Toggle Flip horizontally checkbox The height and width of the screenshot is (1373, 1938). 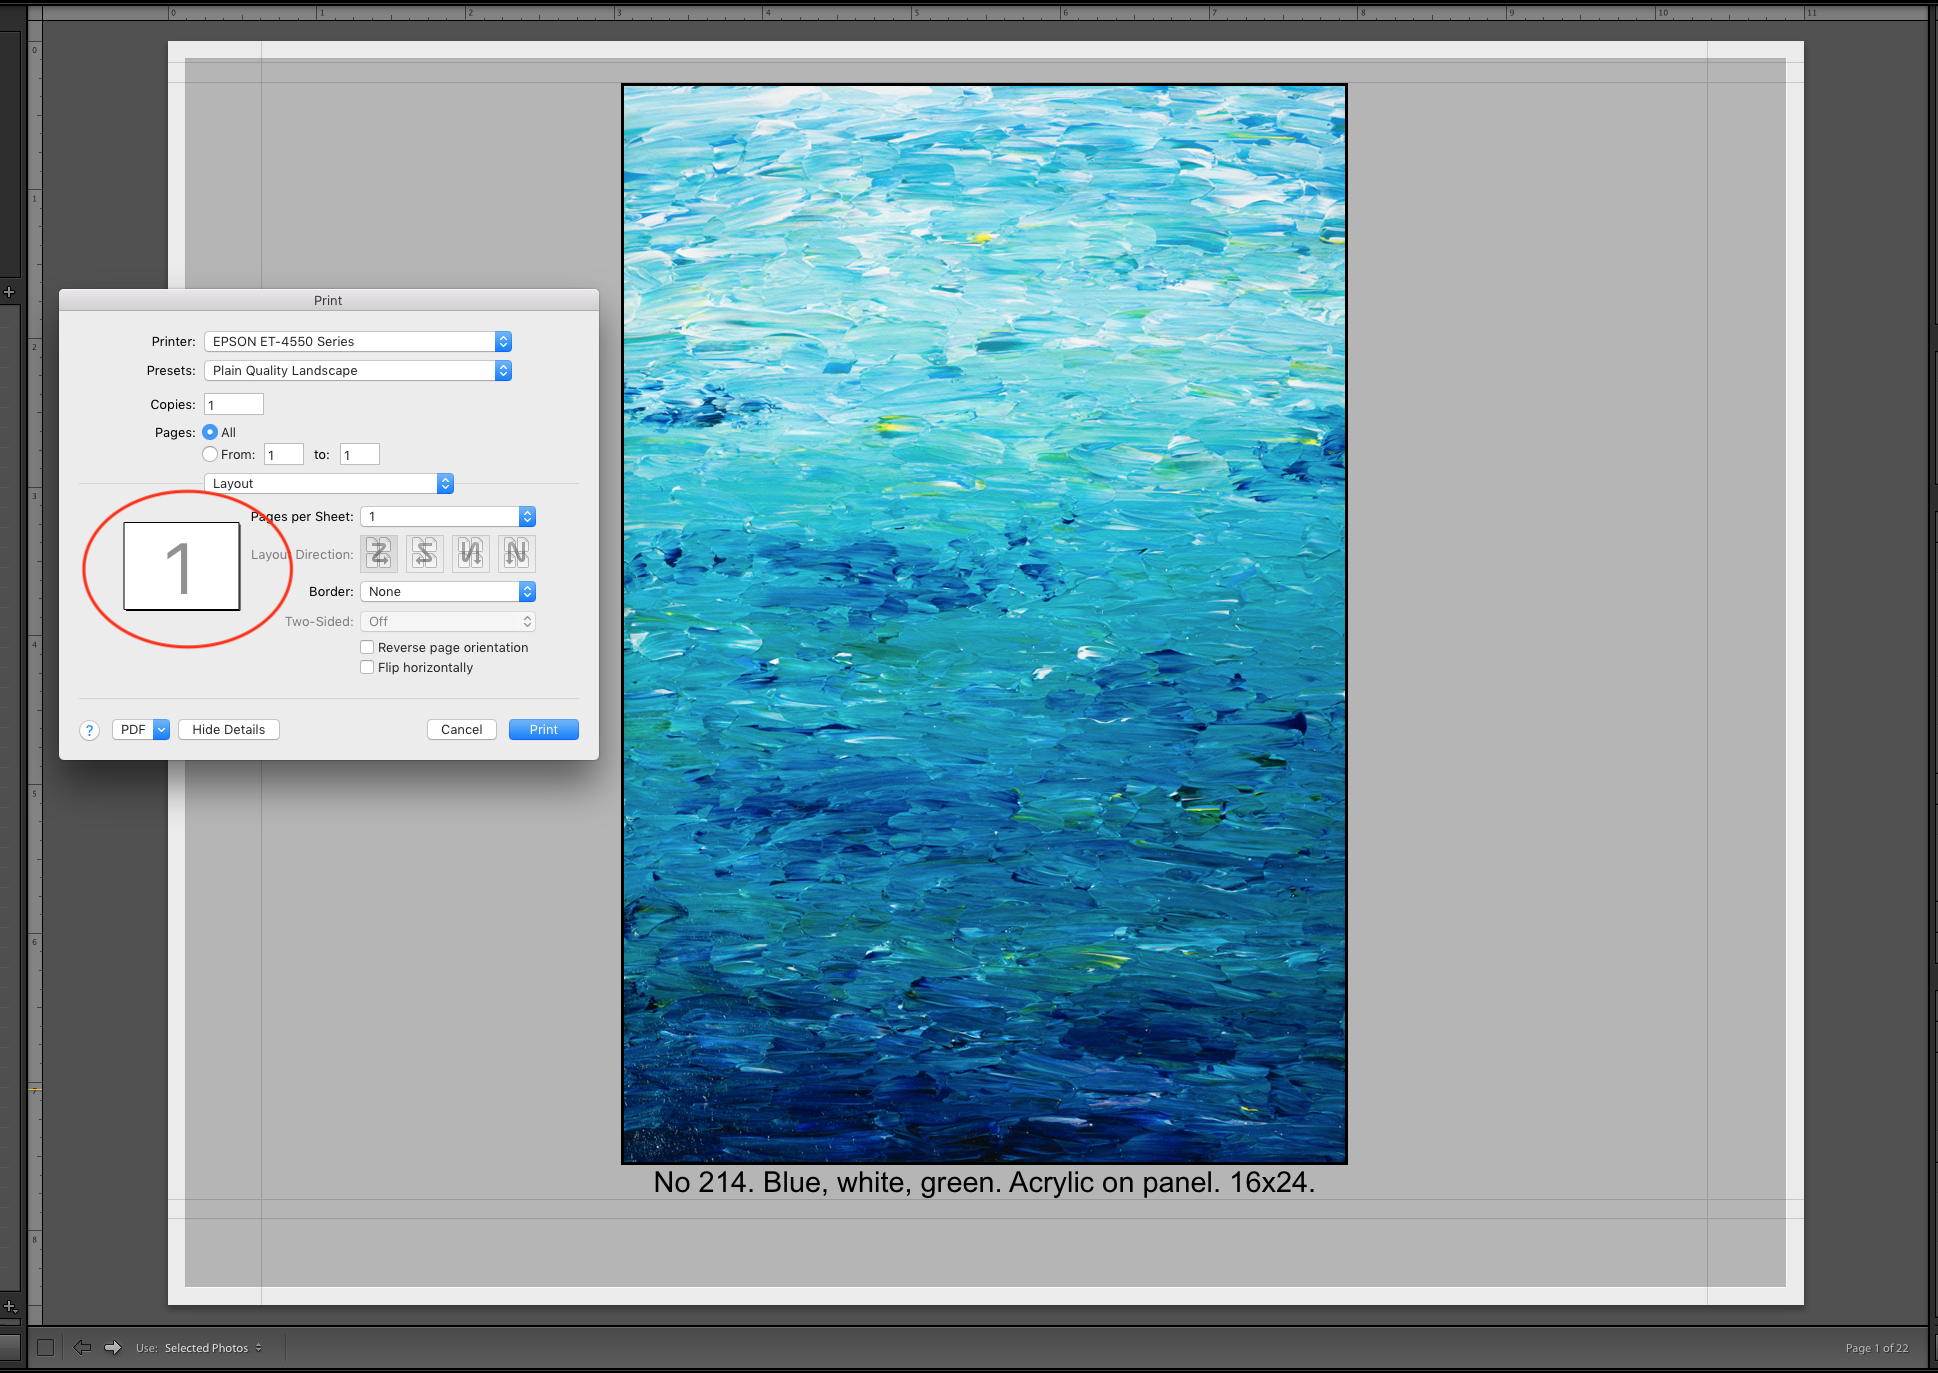[369, 667]
